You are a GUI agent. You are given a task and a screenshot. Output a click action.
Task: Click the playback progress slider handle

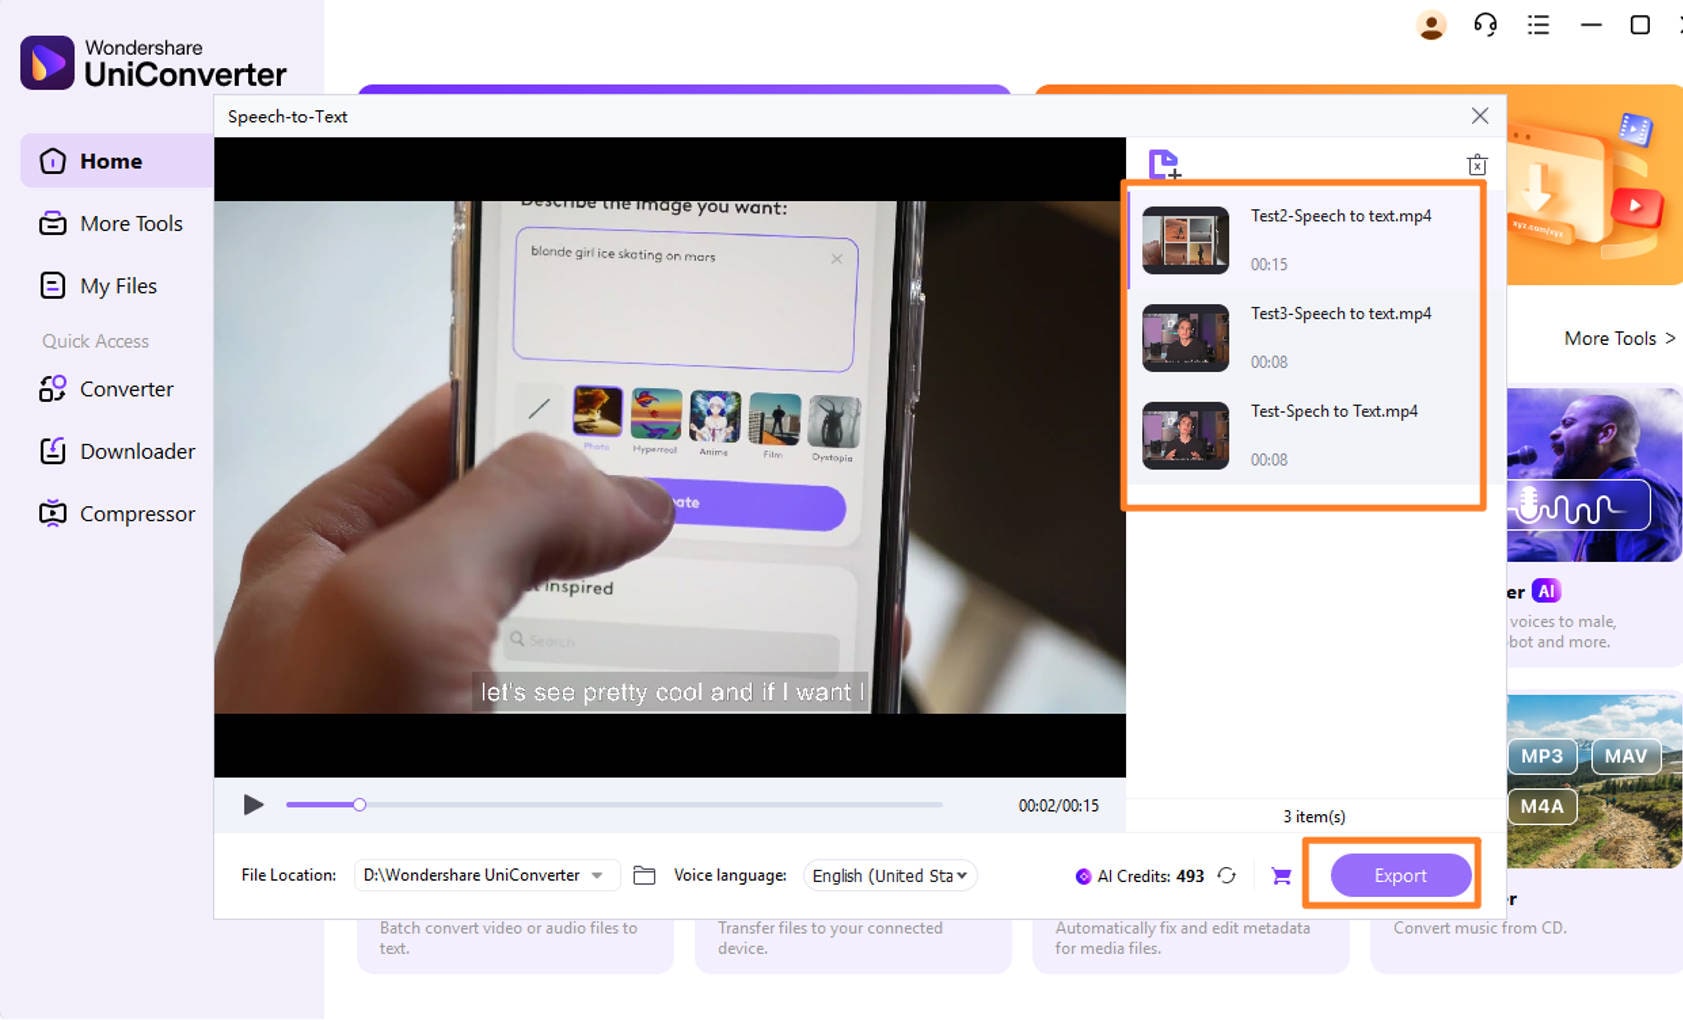tap(359, 805)
